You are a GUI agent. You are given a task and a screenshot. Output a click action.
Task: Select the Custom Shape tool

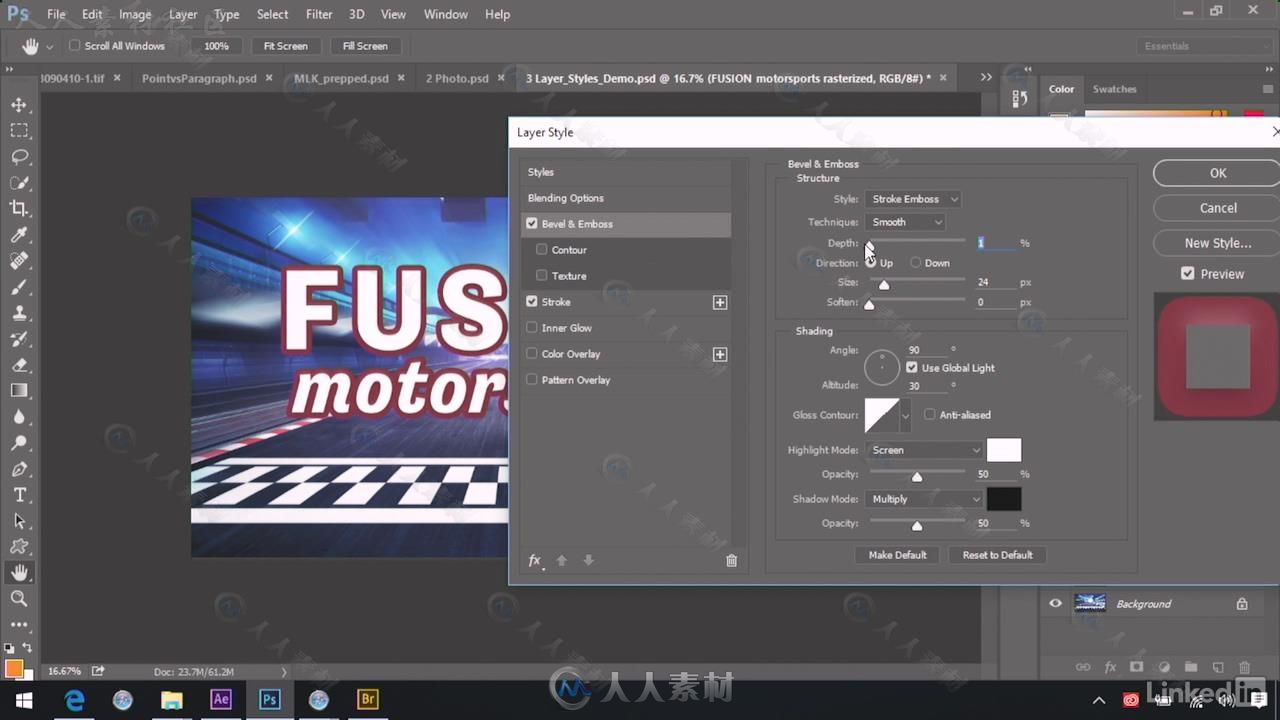click(x=19, y=547)
